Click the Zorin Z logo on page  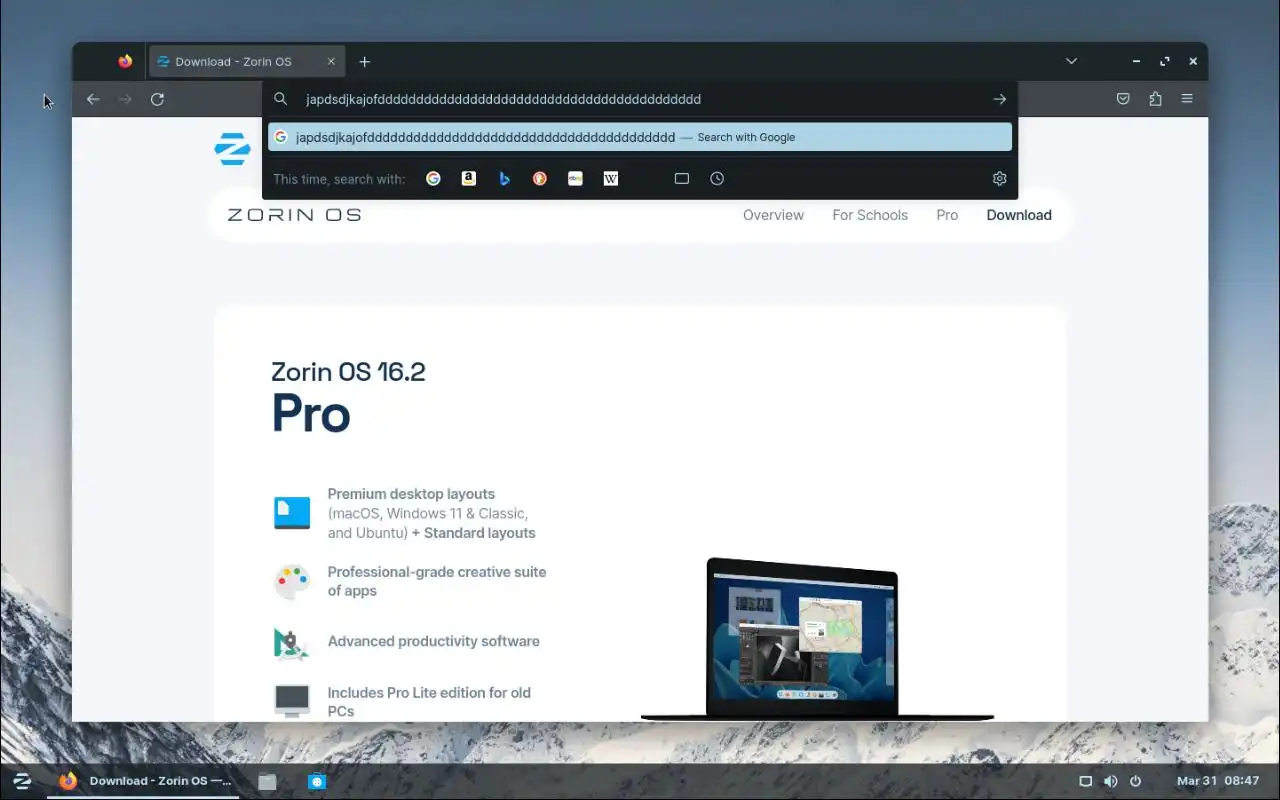(x=232, y=148)
